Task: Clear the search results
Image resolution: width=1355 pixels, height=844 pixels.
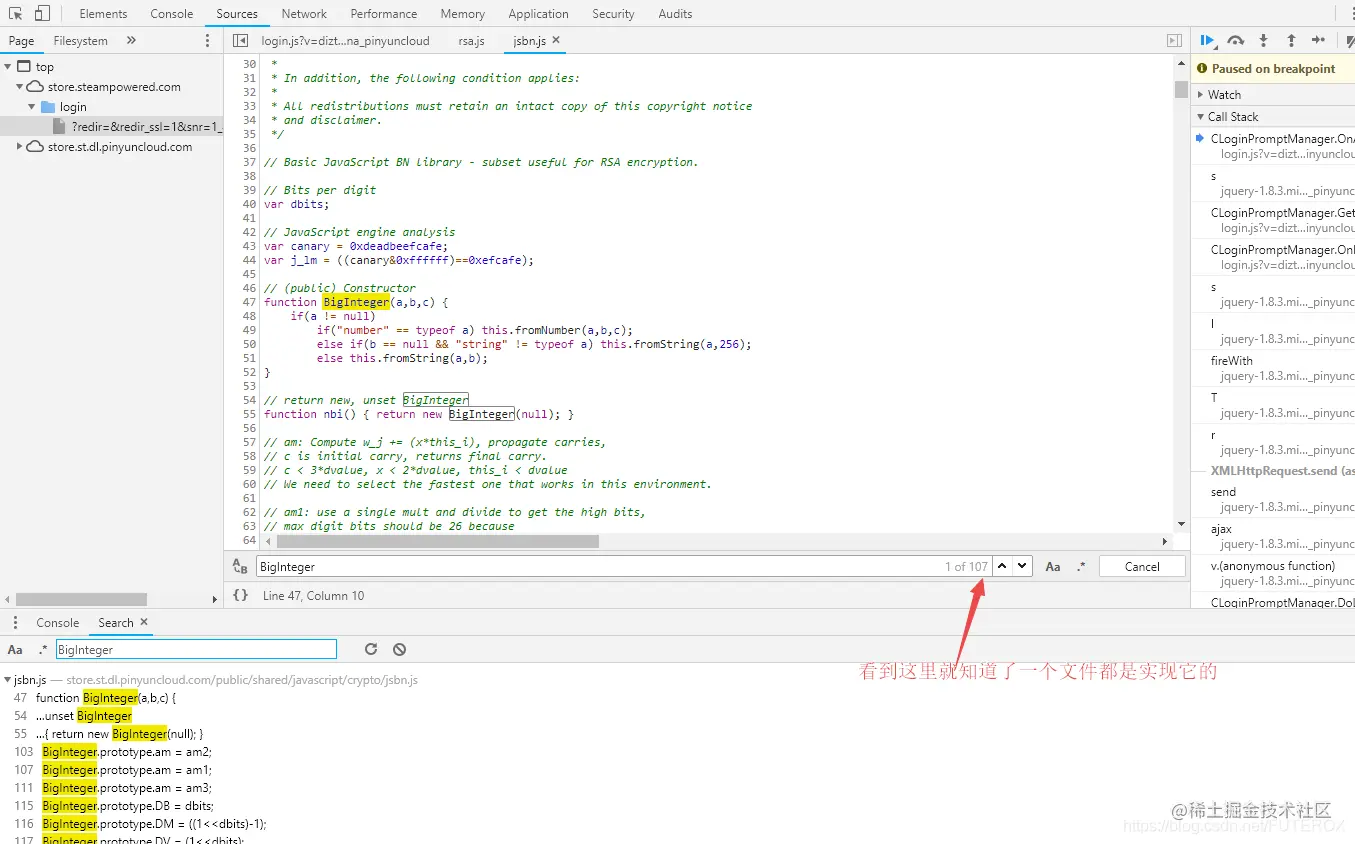Action: (x=399, y=650)
